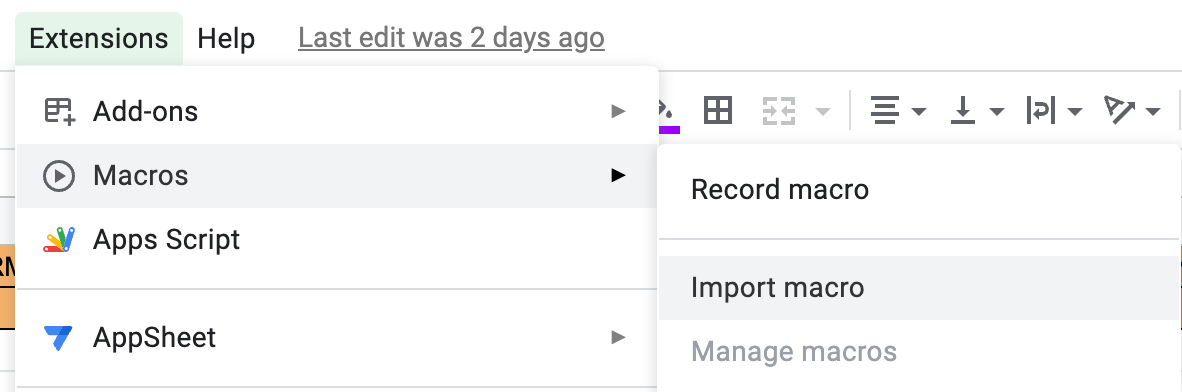Open the Help menu
The height and width of the screenshot is (392, 1182).
pos(226,38)
